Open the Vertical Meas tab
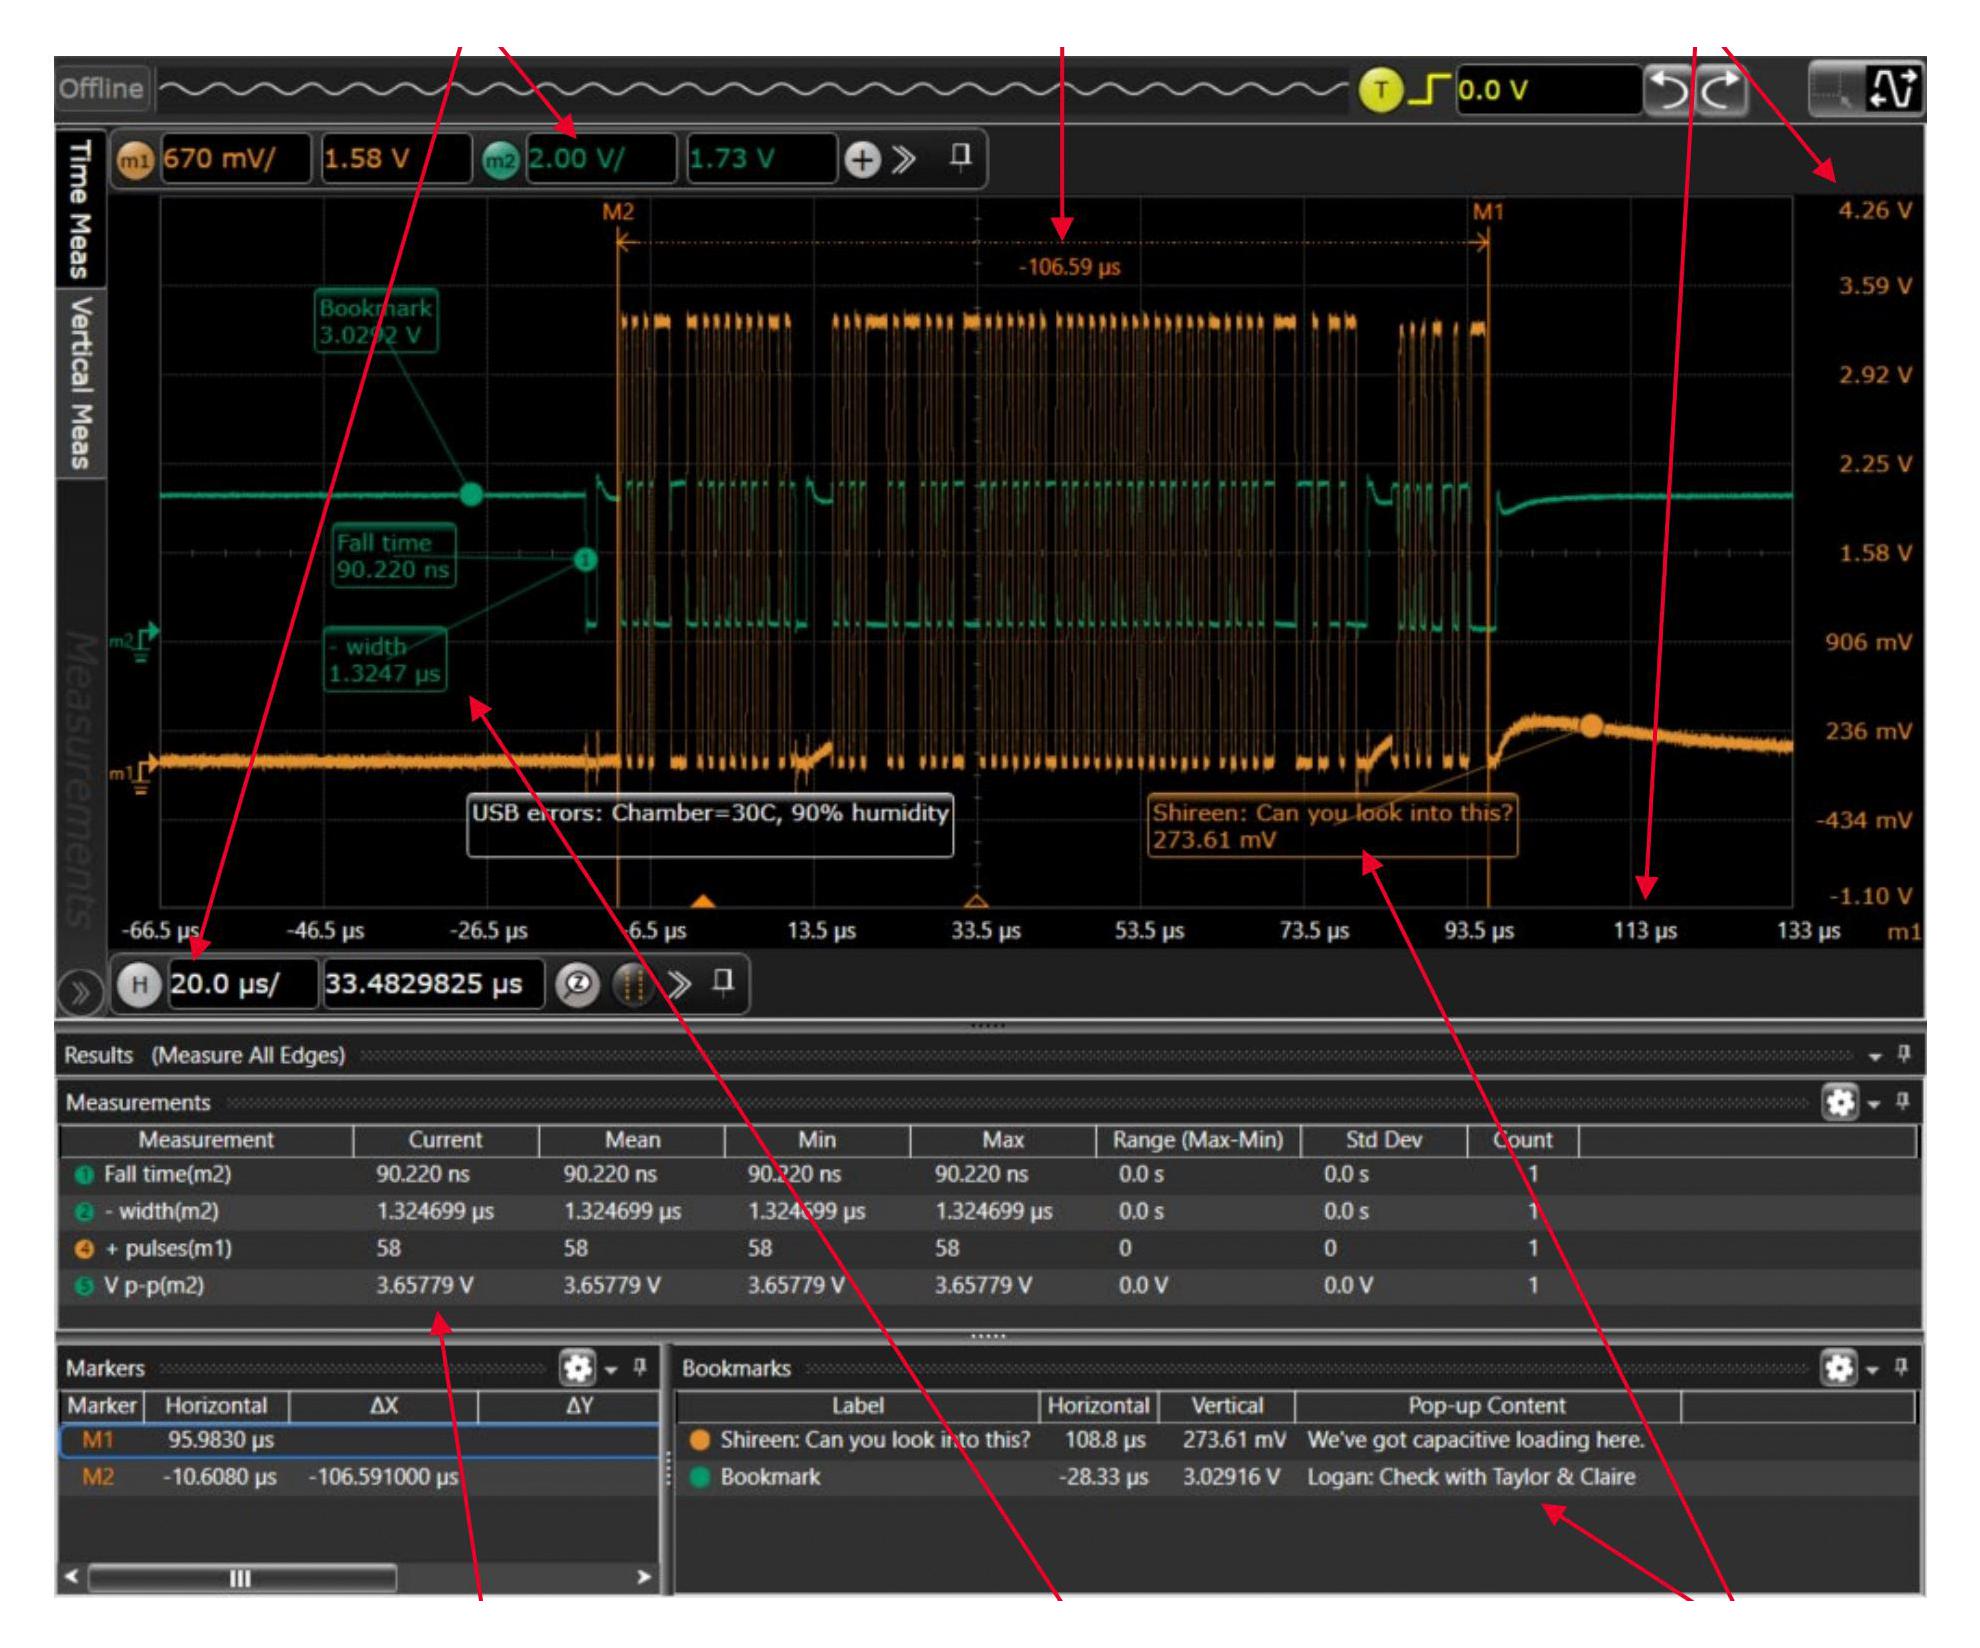This screenshot has width=1980, height=1648. (x=80, y=383)
